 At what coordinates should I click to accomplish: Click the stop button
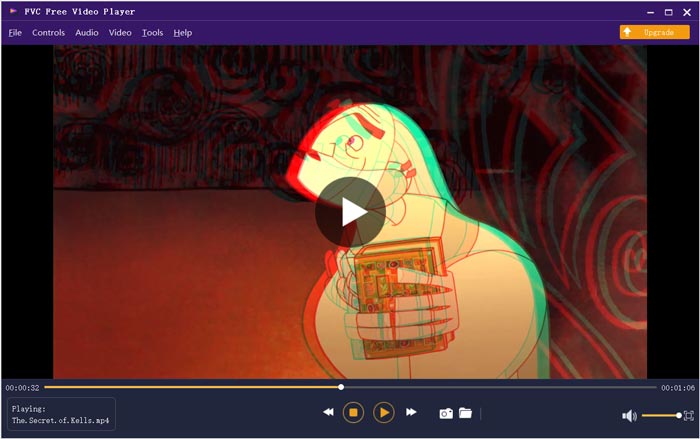pyautogui.click(x=353, y=412)
